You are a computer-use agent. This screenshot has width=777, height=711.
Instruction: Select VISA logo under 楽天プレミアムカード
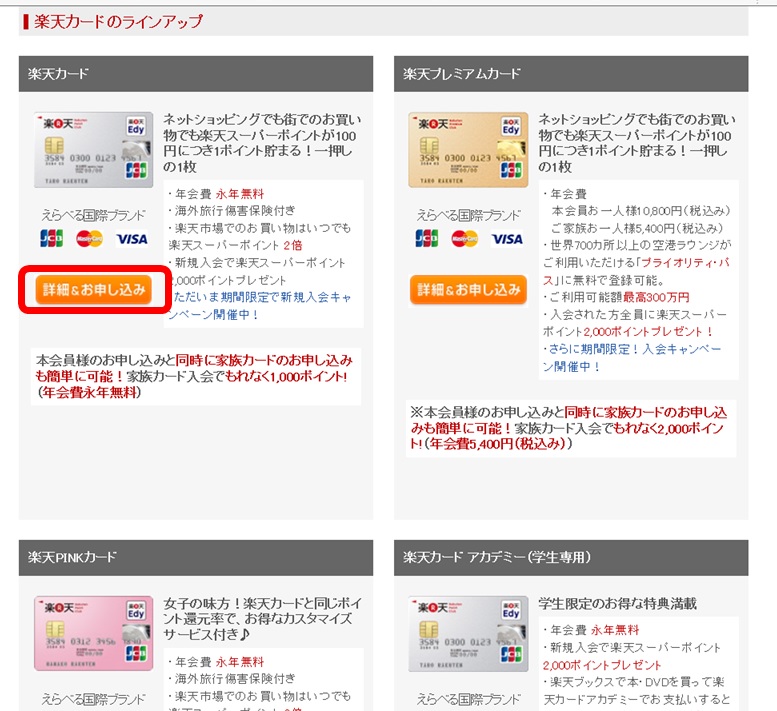507,239
